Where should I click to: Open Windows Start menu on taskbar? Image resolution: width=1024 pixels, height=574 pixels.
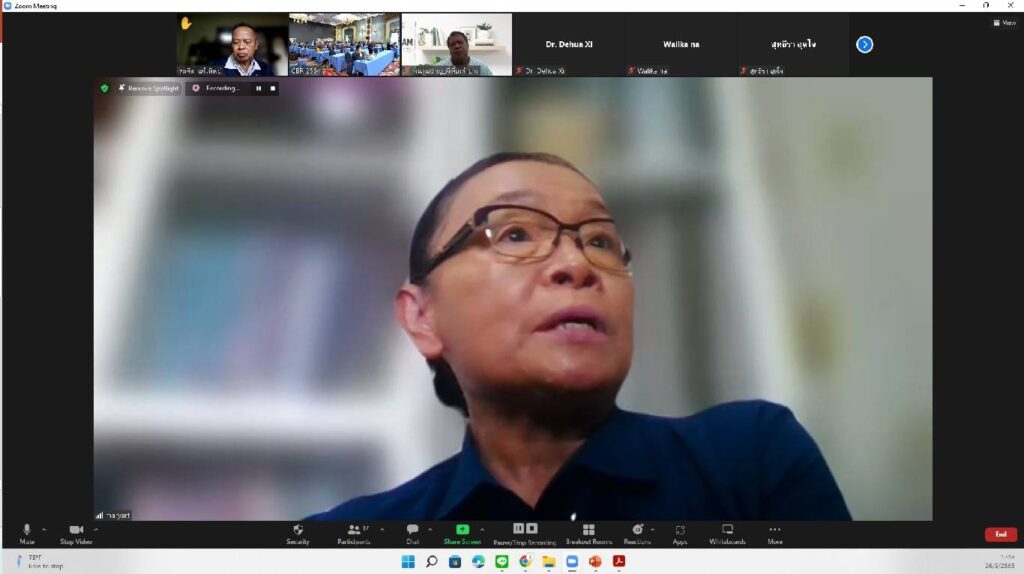point(408,562)
